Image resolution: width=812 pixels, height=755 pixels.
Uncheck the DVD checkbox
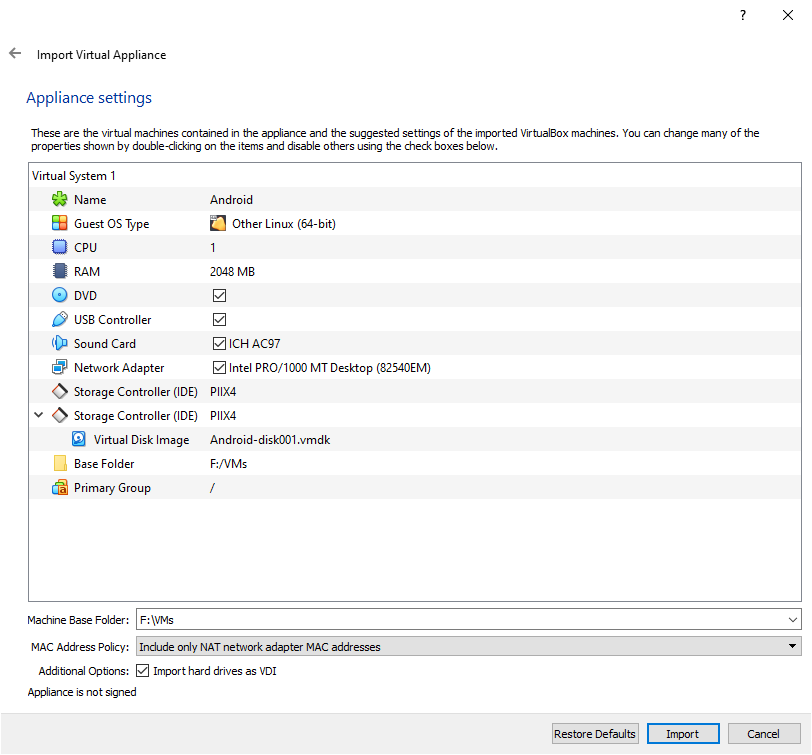[x=220, y=295]
